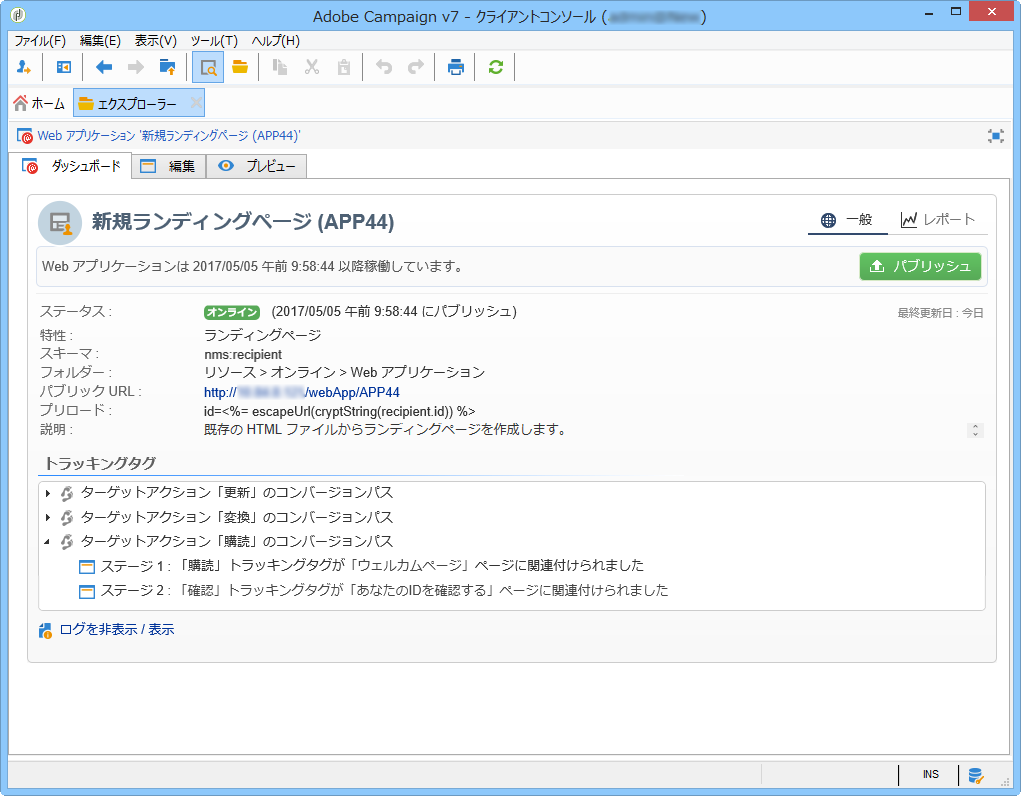Screen dimensions: 1025x800
Task: Collapse the 「購読」 conversion path node
Action: pos(47,542)
